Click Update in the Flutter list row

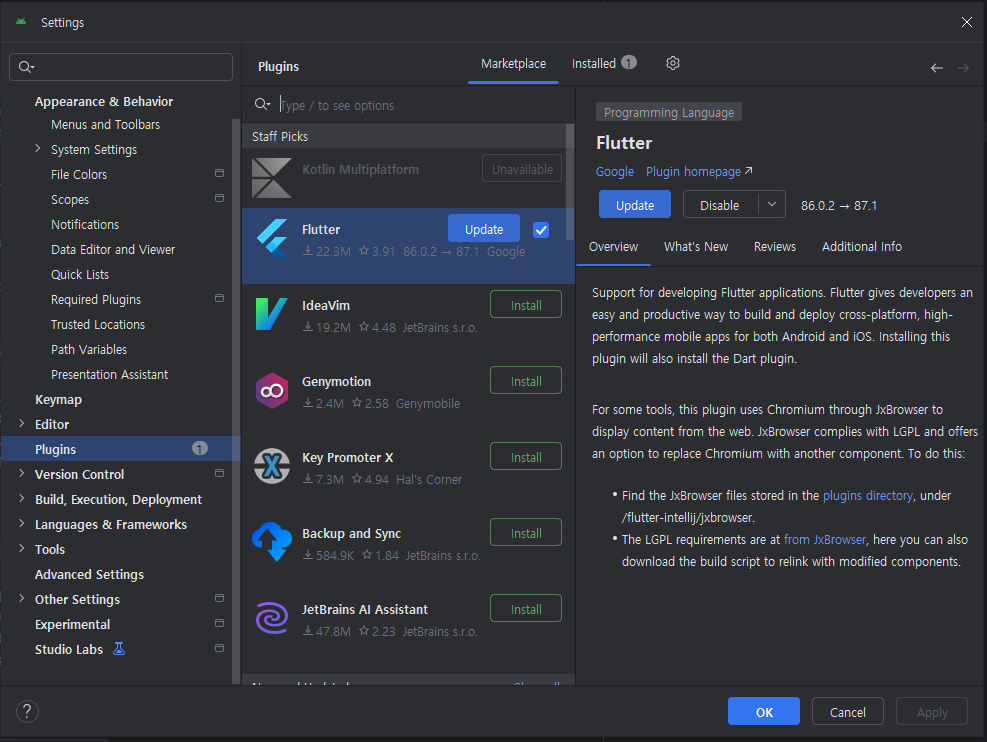[x=483, y=229]
